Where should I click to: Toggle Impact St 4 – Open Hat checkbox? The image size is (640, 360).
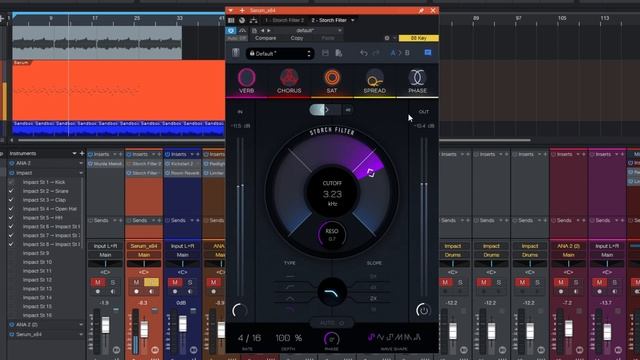(x=11, y=209)
